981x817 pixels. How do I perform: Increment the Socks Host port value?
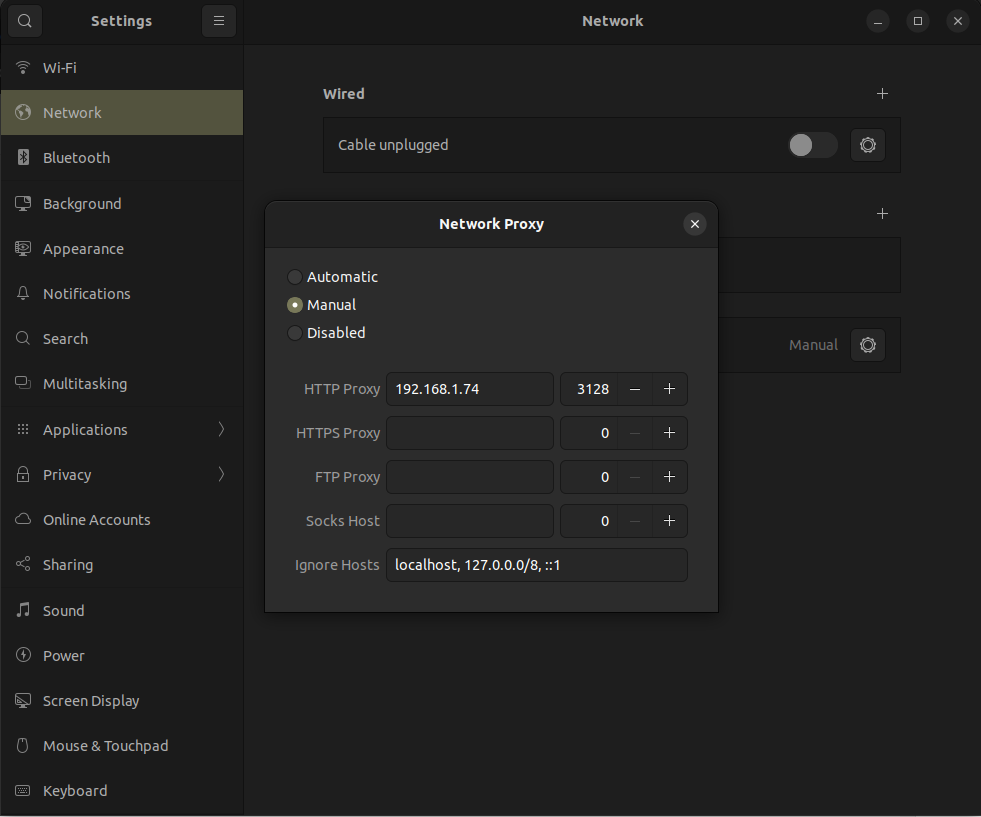point(669,521)
